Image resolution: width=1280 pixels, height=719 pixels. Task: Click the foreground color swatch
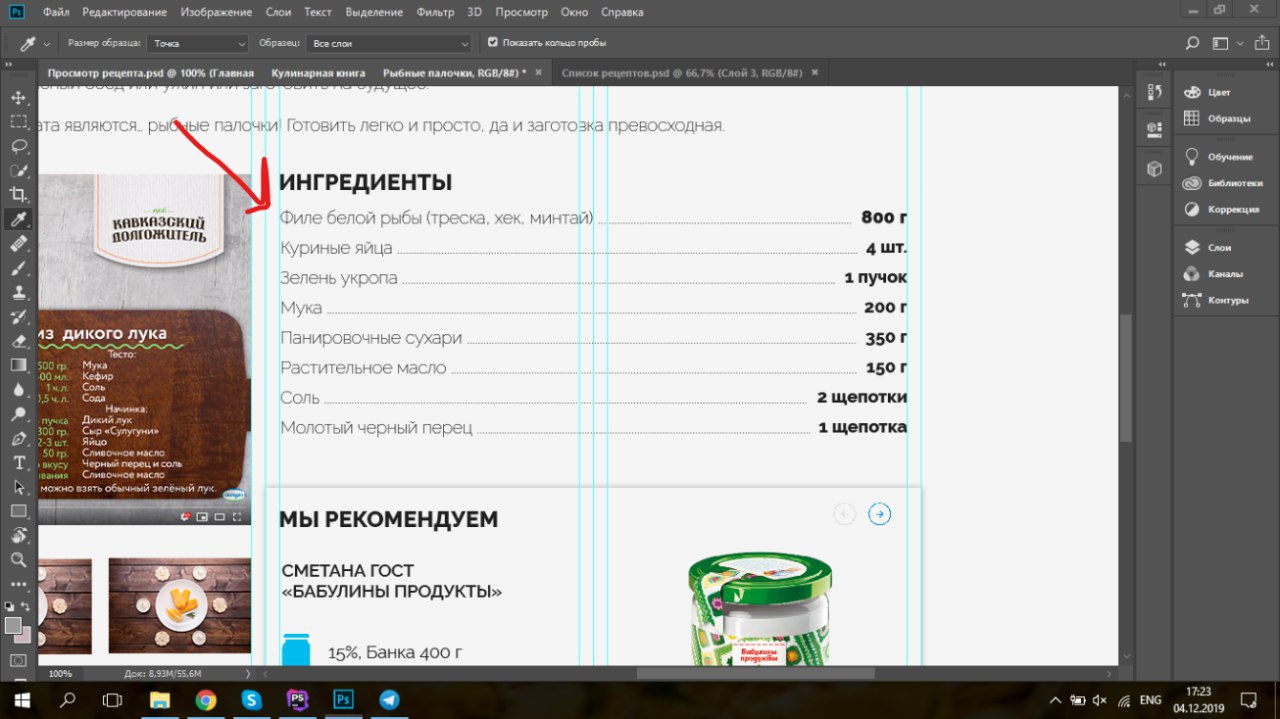pyautogui.click(x=12, y=625)
